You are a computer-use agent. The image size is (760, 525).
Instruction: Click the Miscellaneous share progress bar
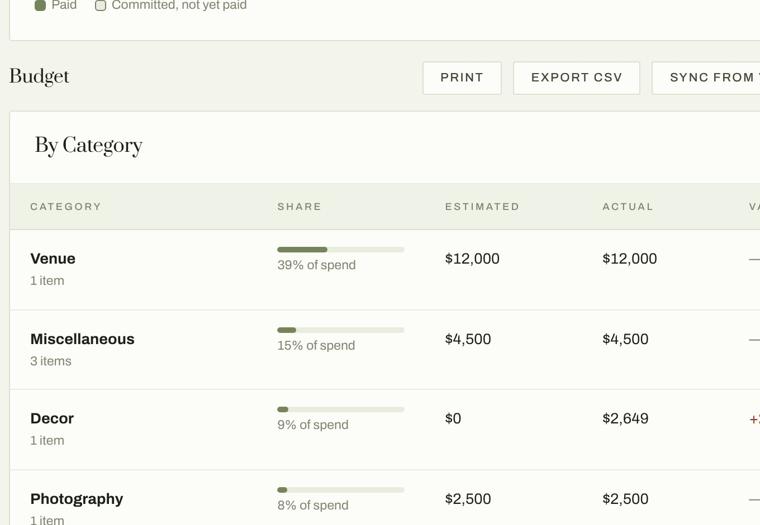click(x=340, y=330)
